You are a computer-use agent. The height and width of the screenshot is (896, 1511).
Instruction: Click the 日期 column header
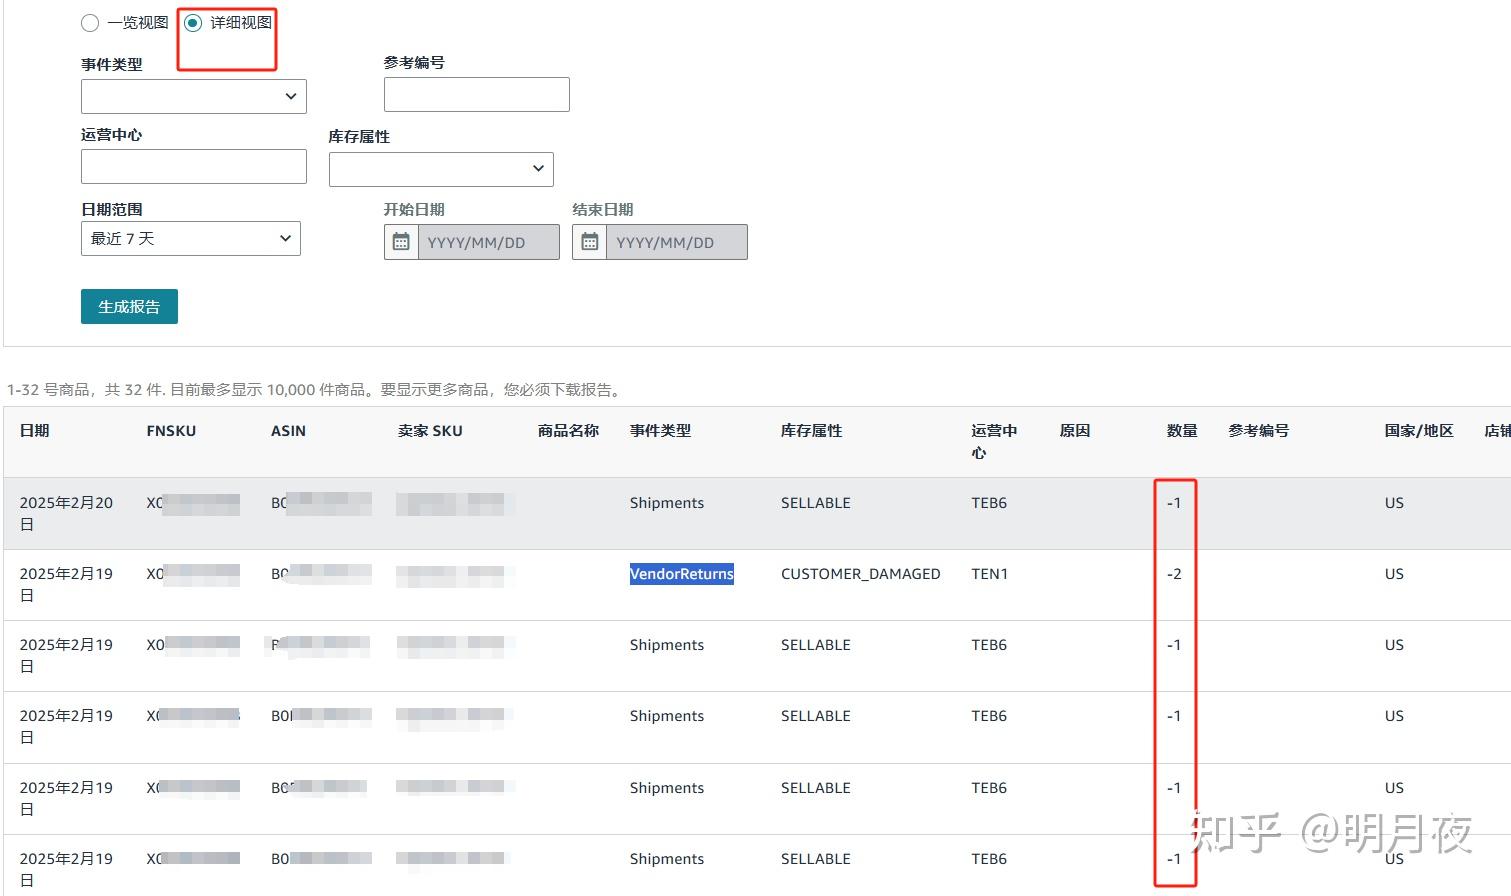pos(33,430)
